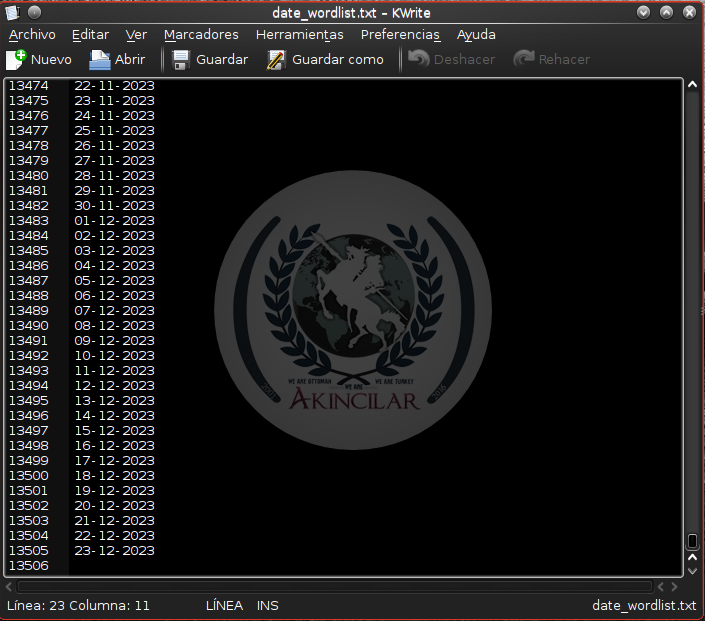Click the Guardar floppy disk icon
The image size is (705, 621).
pos(181,59)
